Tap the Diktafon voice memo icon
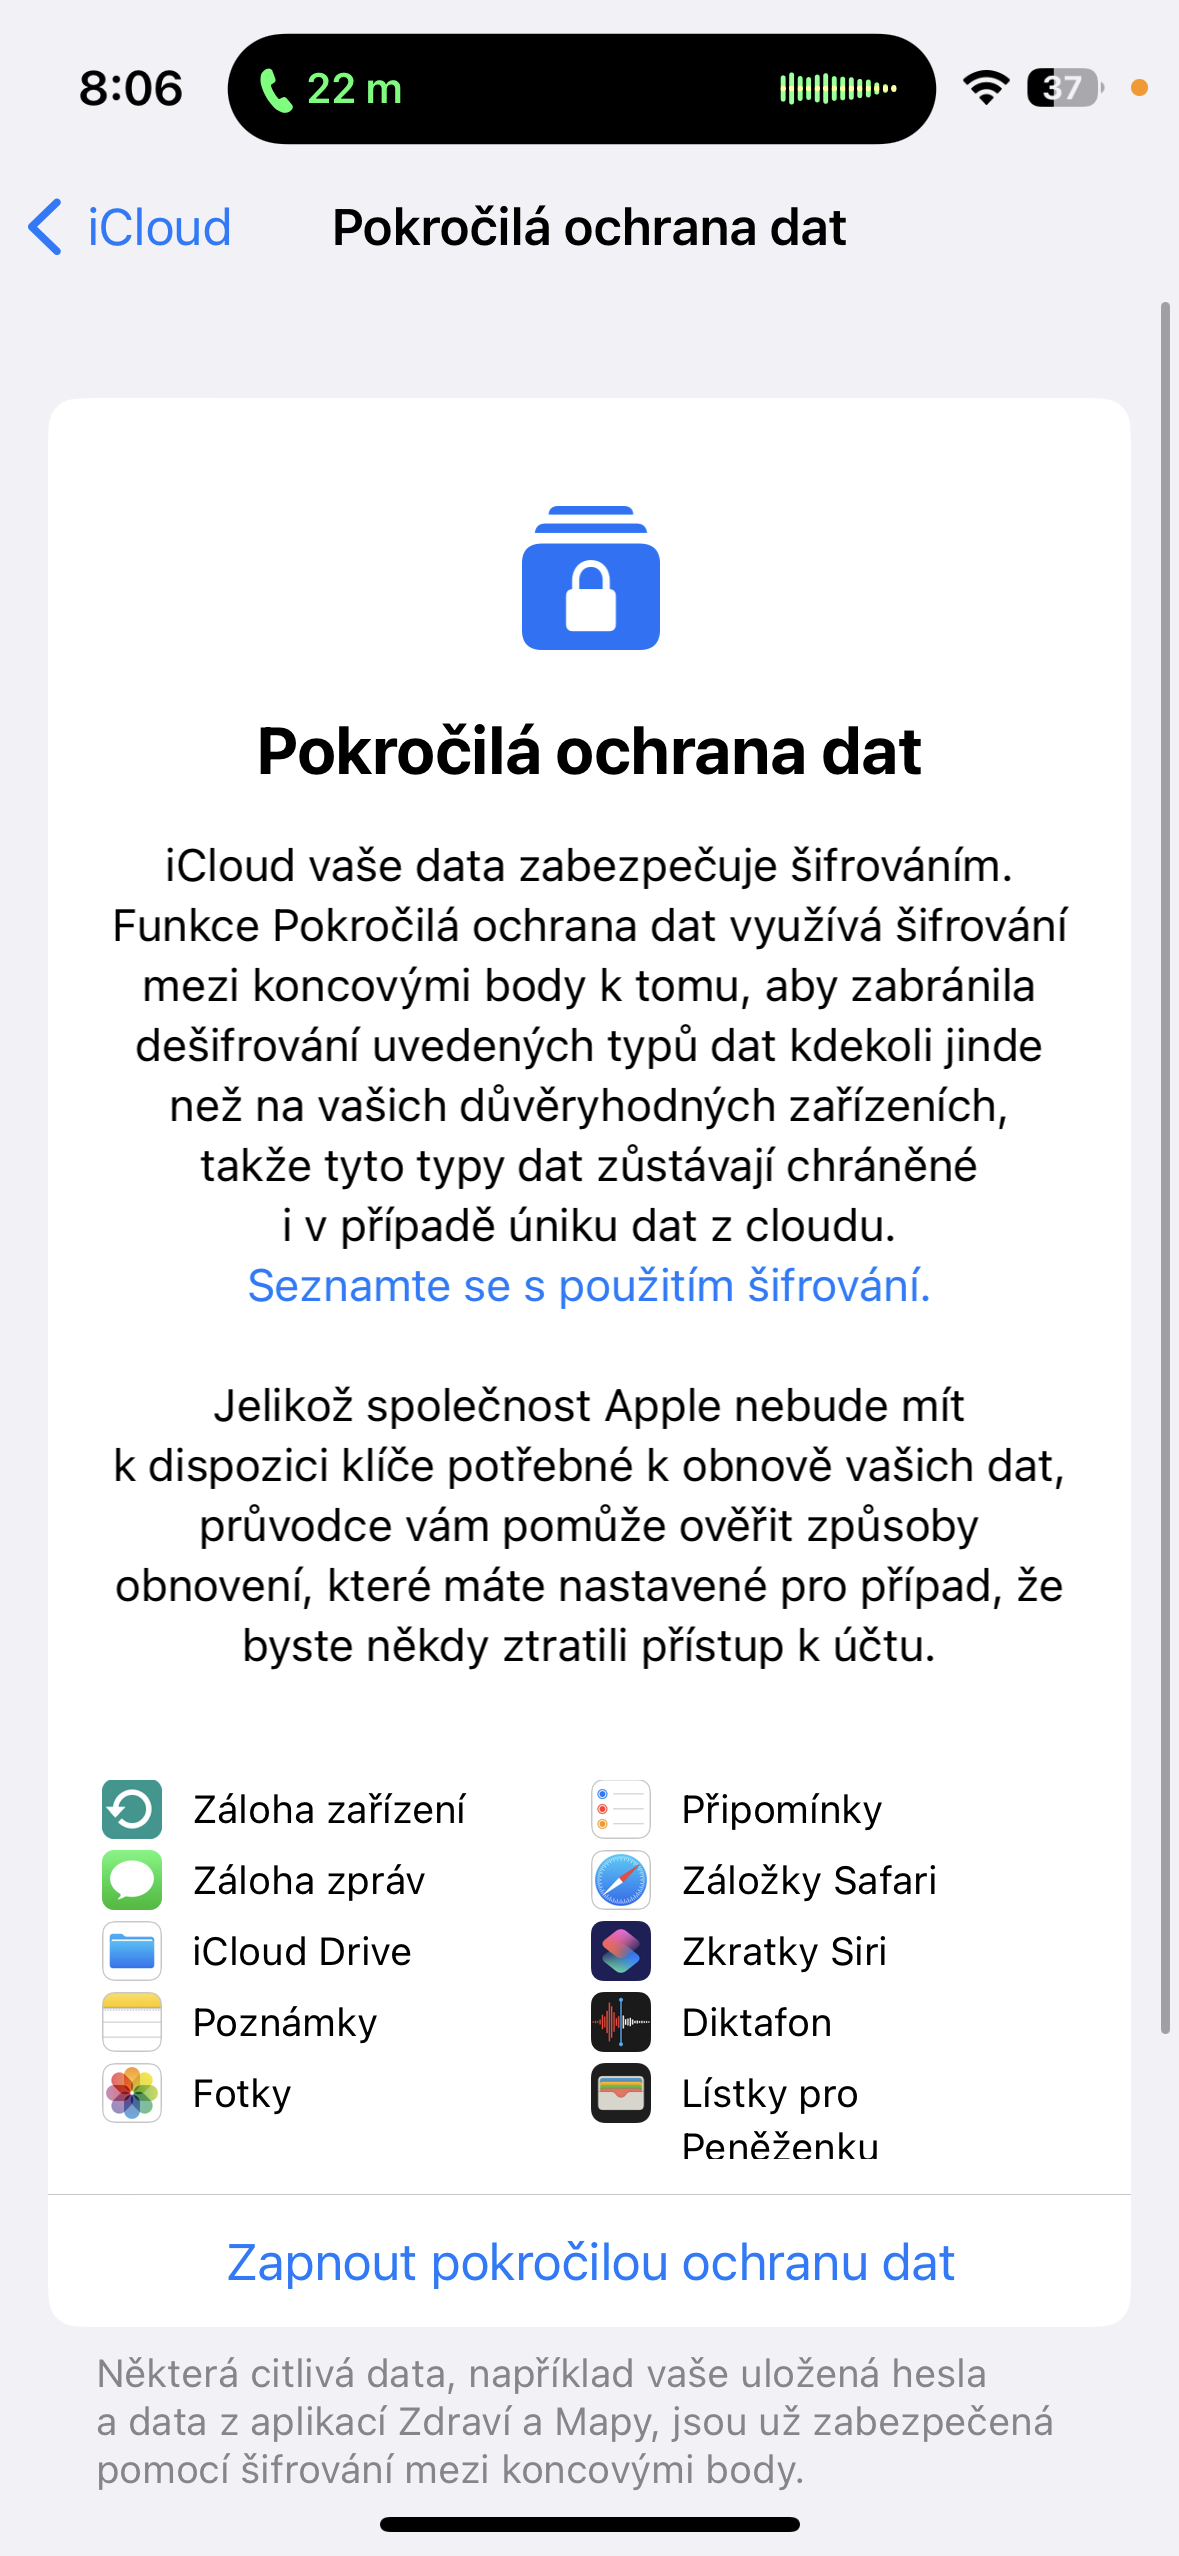Screen dimensions: 1179x2556 (x=620, y=2022)
